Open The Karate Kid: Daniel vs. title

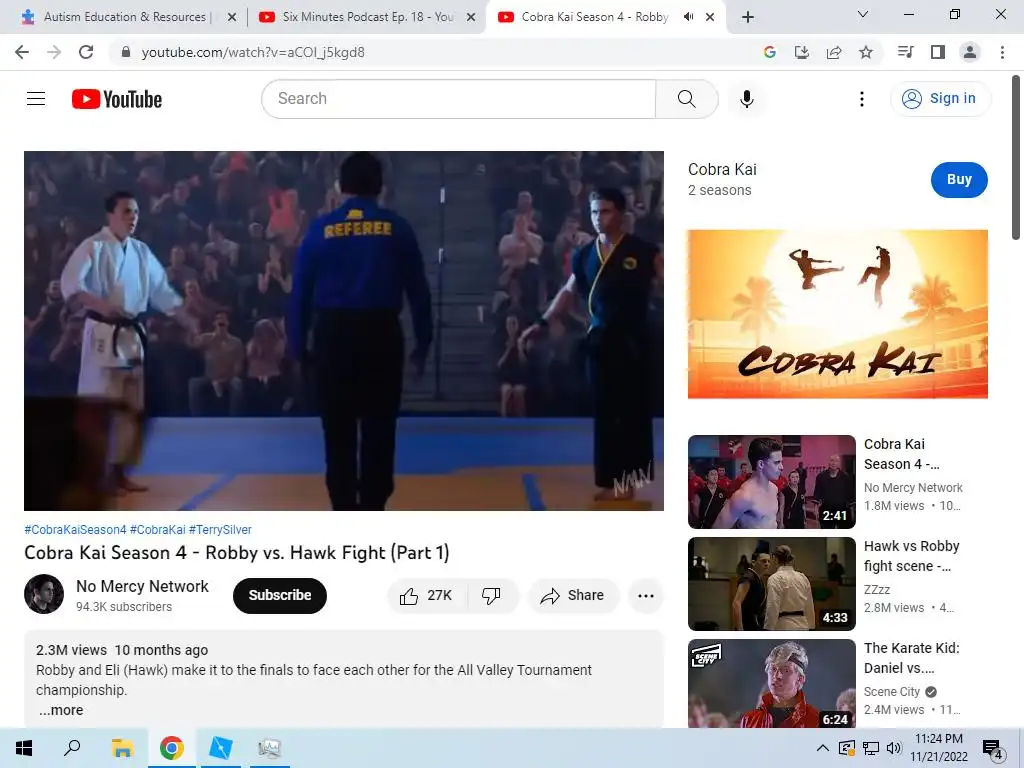coord(912,658)
